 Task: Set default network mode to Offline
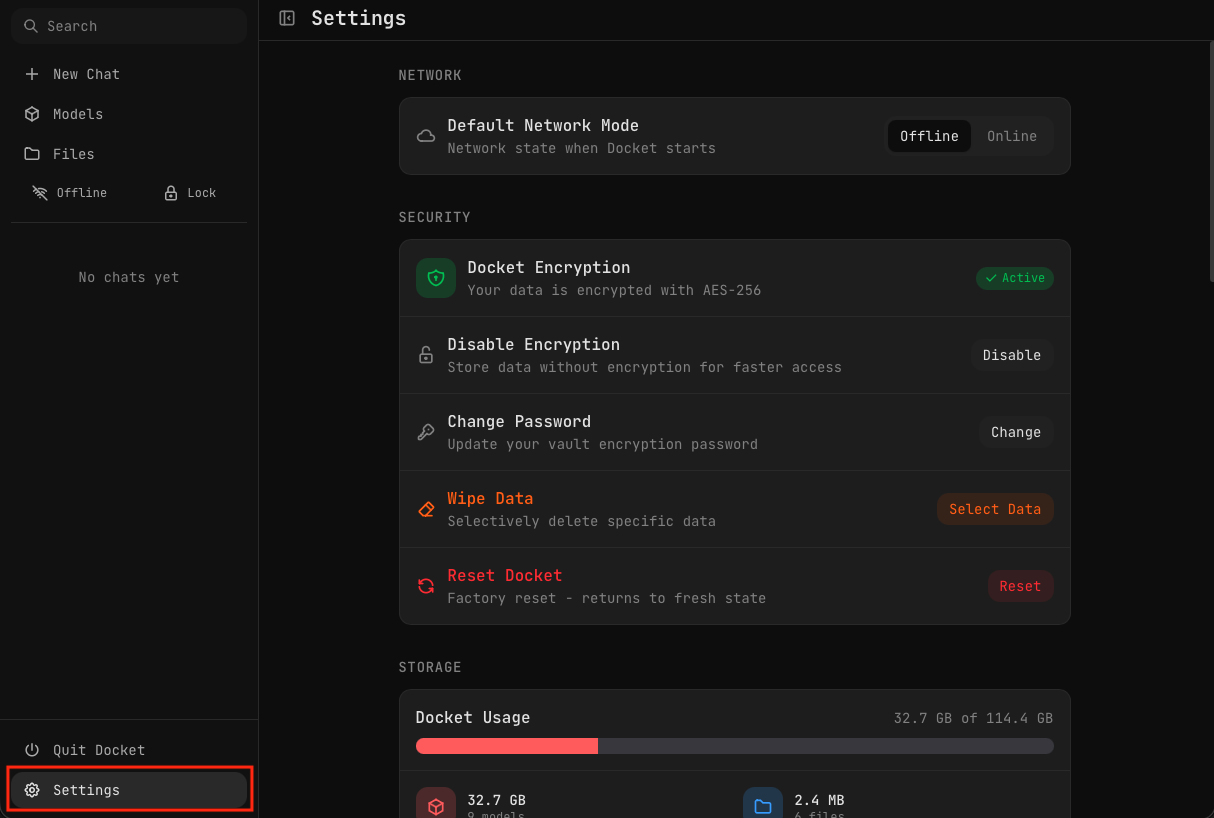coord(929,136)
